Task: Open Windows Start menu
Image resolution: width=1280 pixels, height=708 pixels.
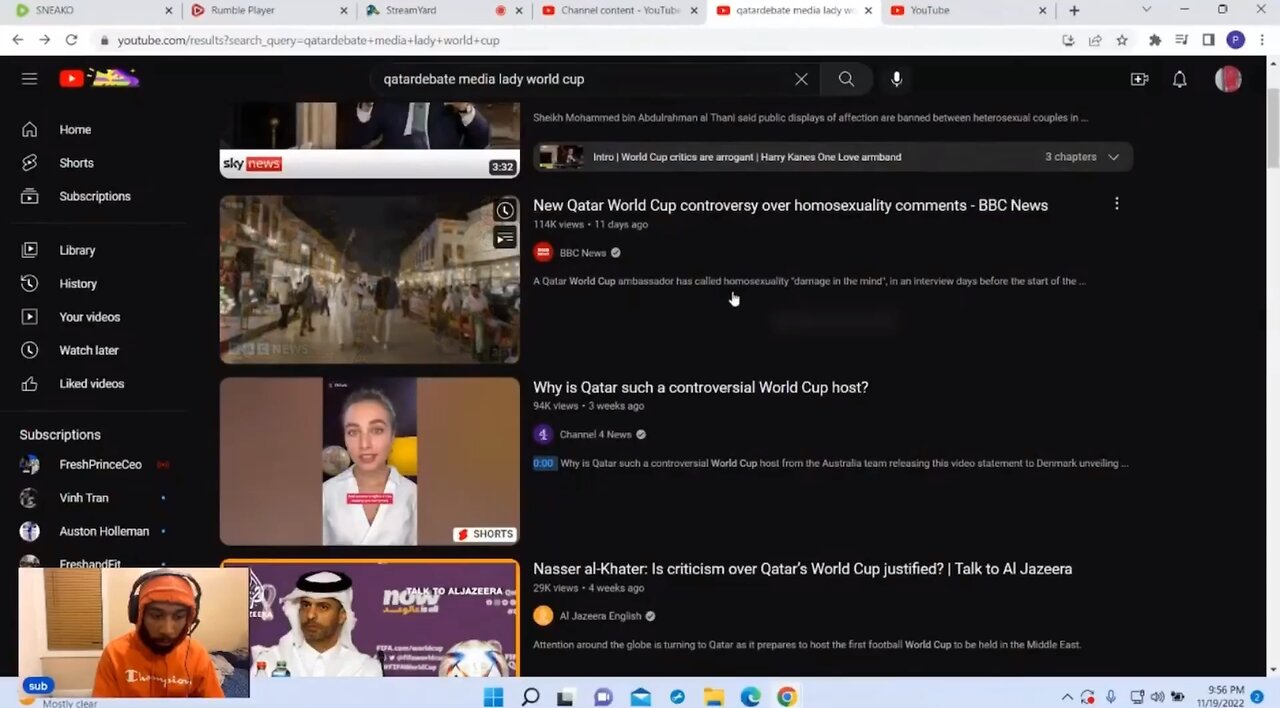Action: click(x=494, y=696)
